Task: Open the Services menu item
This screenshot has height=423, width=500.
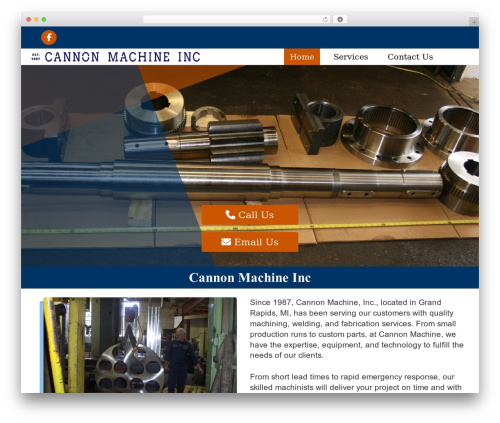Action: point(351,57)
